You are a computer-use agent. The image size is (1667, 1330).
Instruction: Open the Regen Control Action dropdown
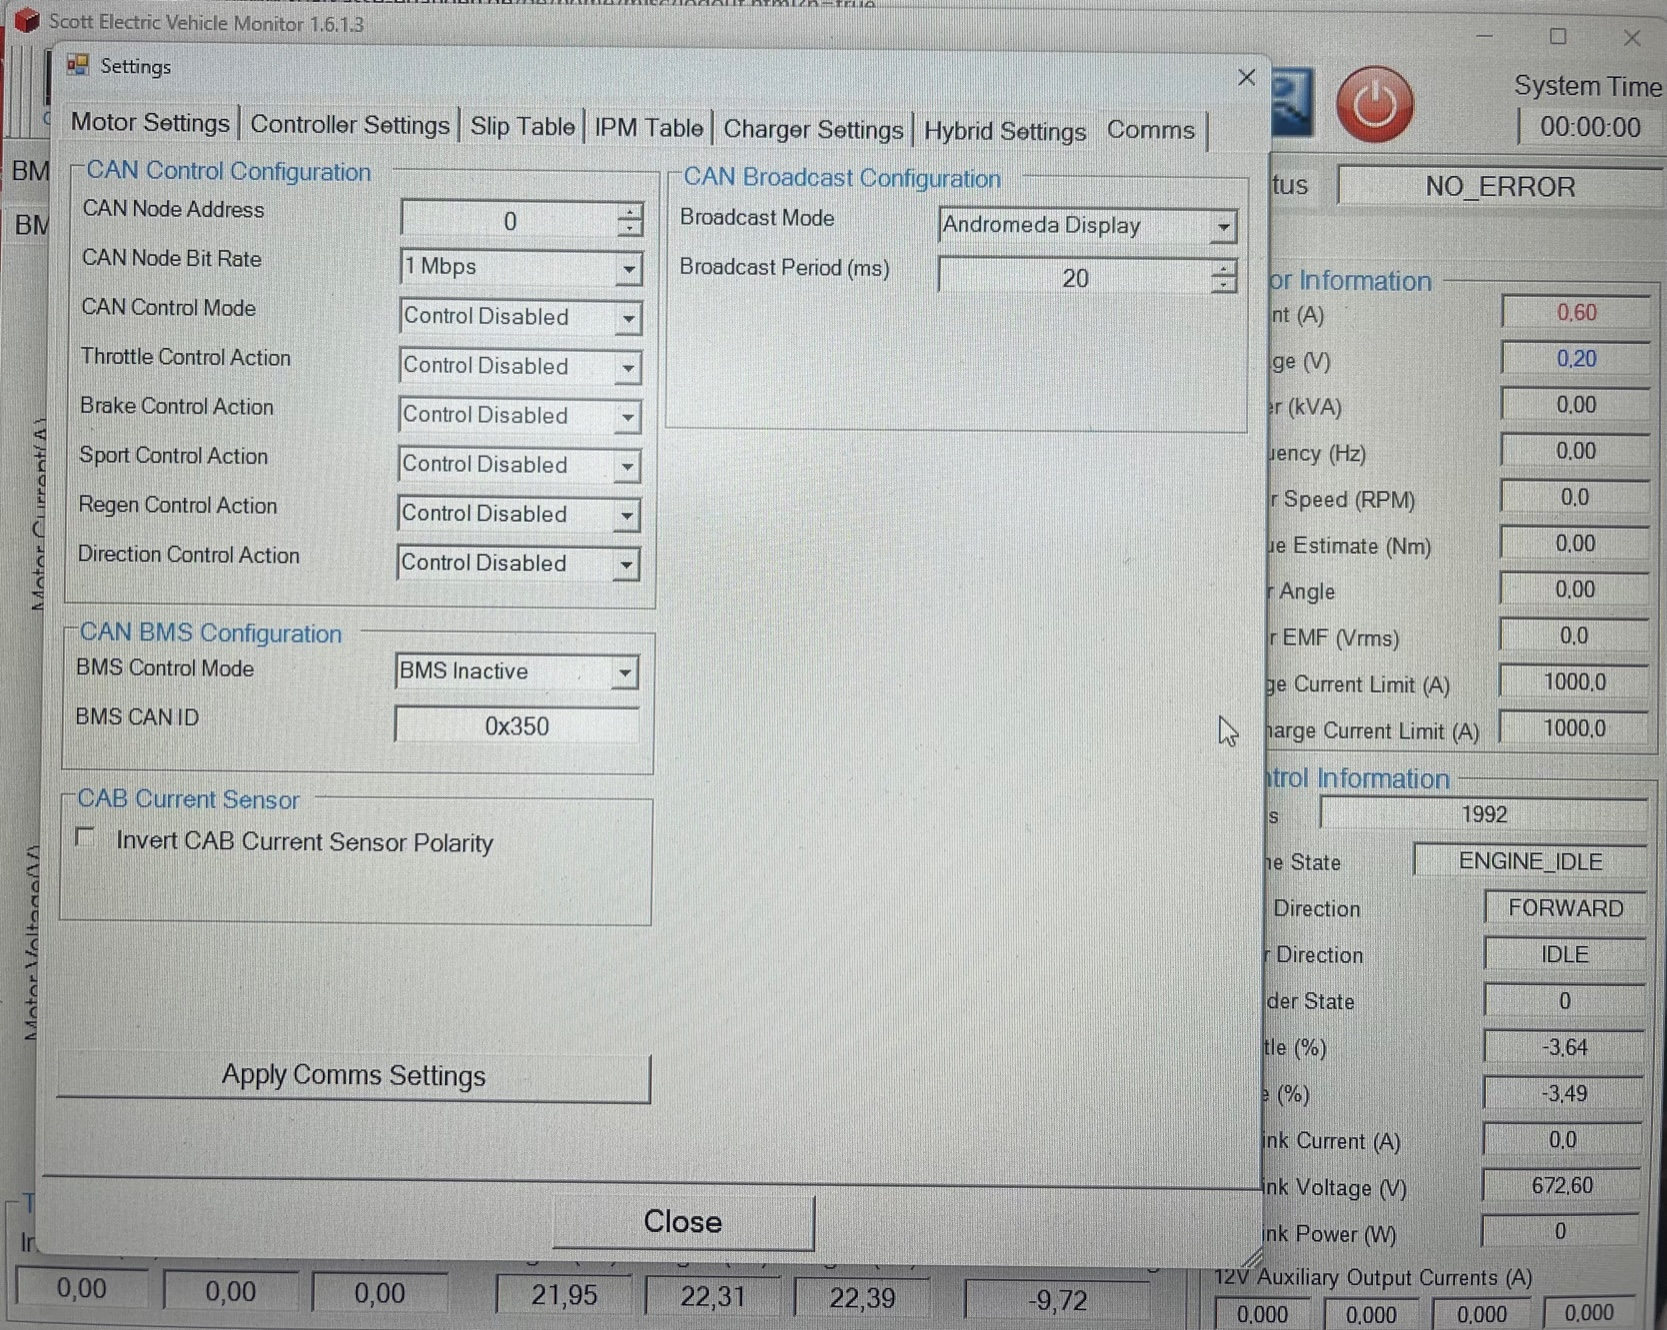(626, 515)
